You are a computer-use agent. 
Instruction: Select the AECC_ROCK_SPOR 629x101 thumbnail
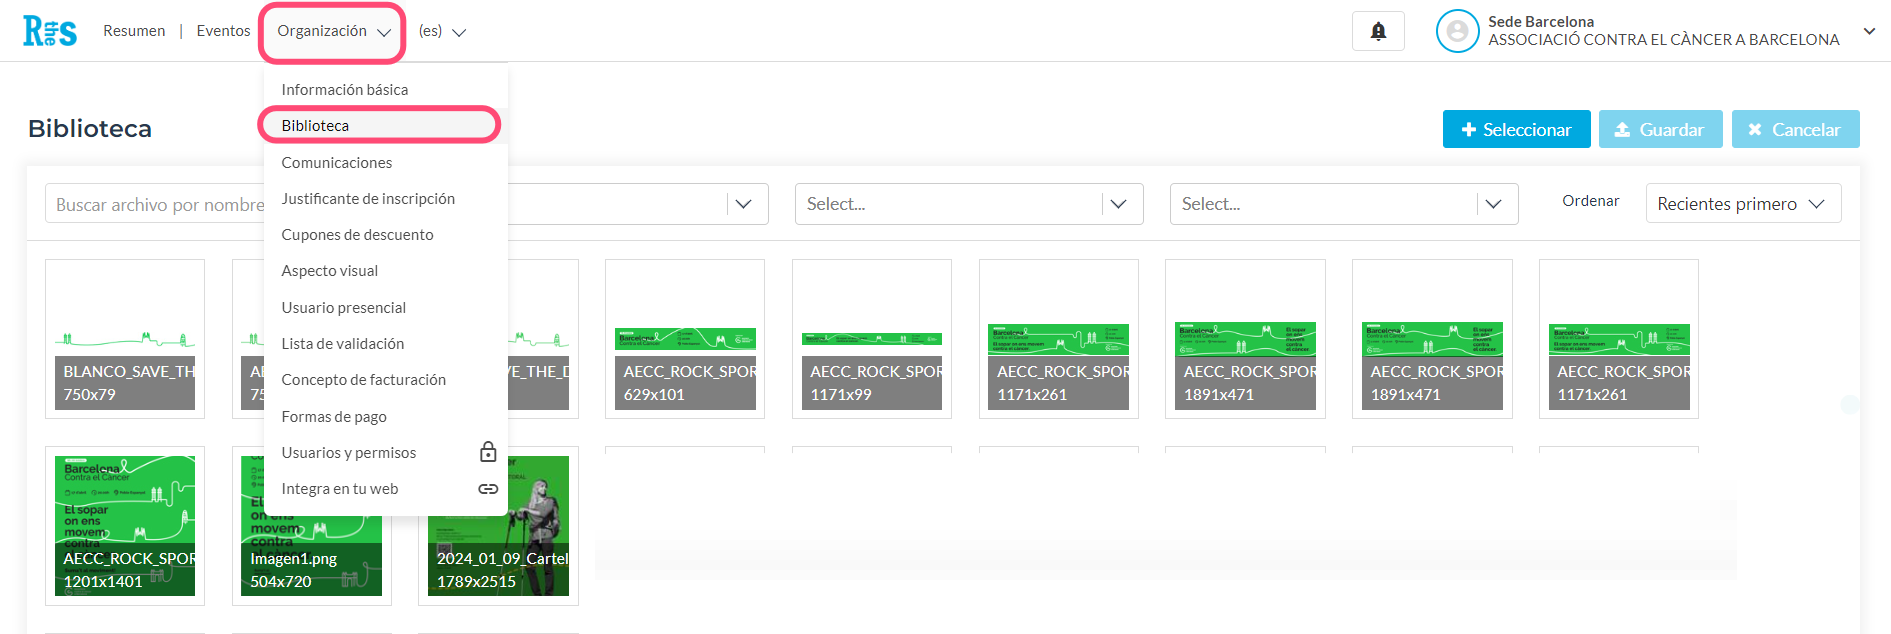(685, 339)
